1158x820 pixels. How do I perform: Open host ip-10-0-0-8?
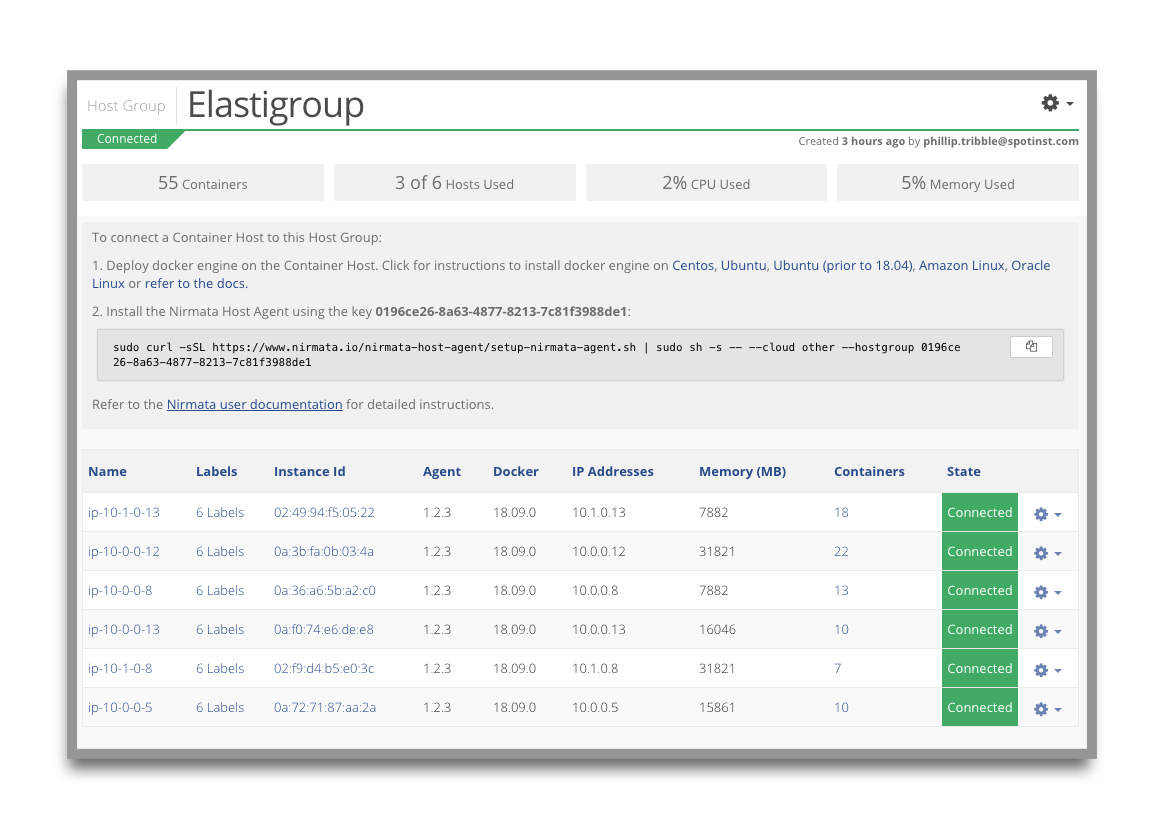(120, 590)
